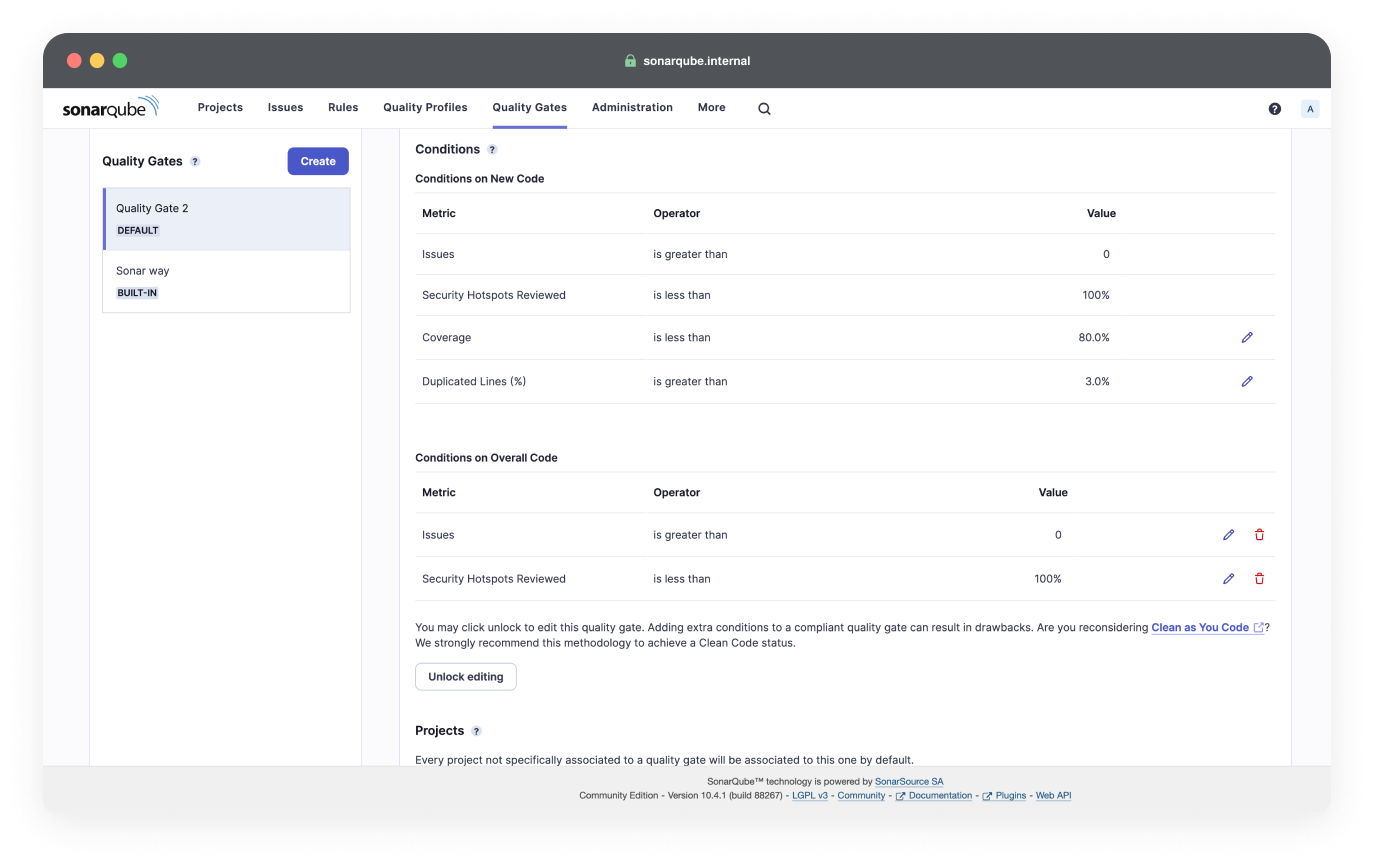Screen dimensions: 1374x865
Task: Select the Sonar way quality gate
Action: click(143, 270)
